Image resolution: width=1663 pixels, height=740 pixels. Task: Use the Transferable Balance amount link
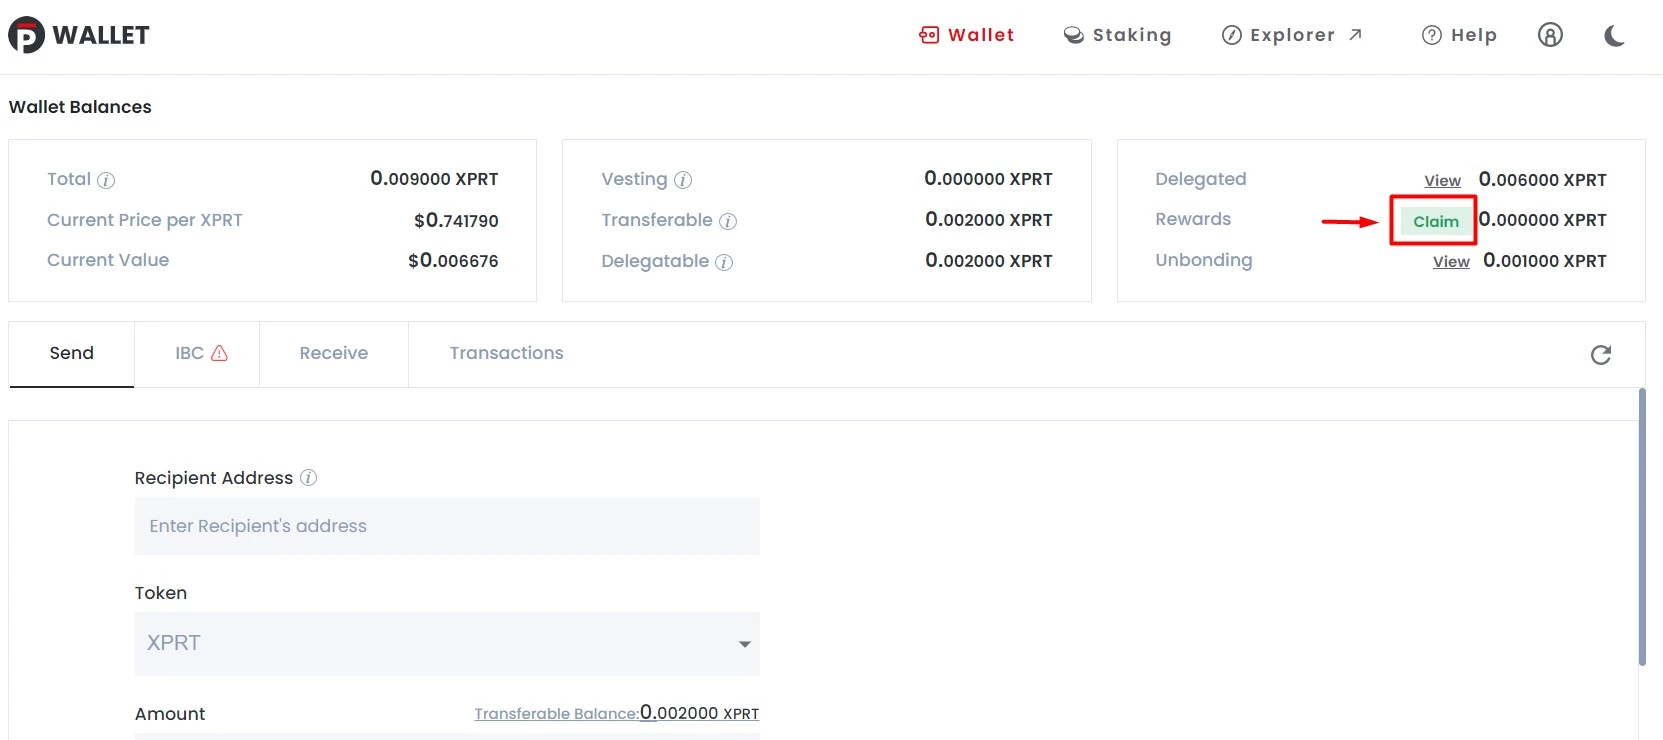(x=616, y=713)
